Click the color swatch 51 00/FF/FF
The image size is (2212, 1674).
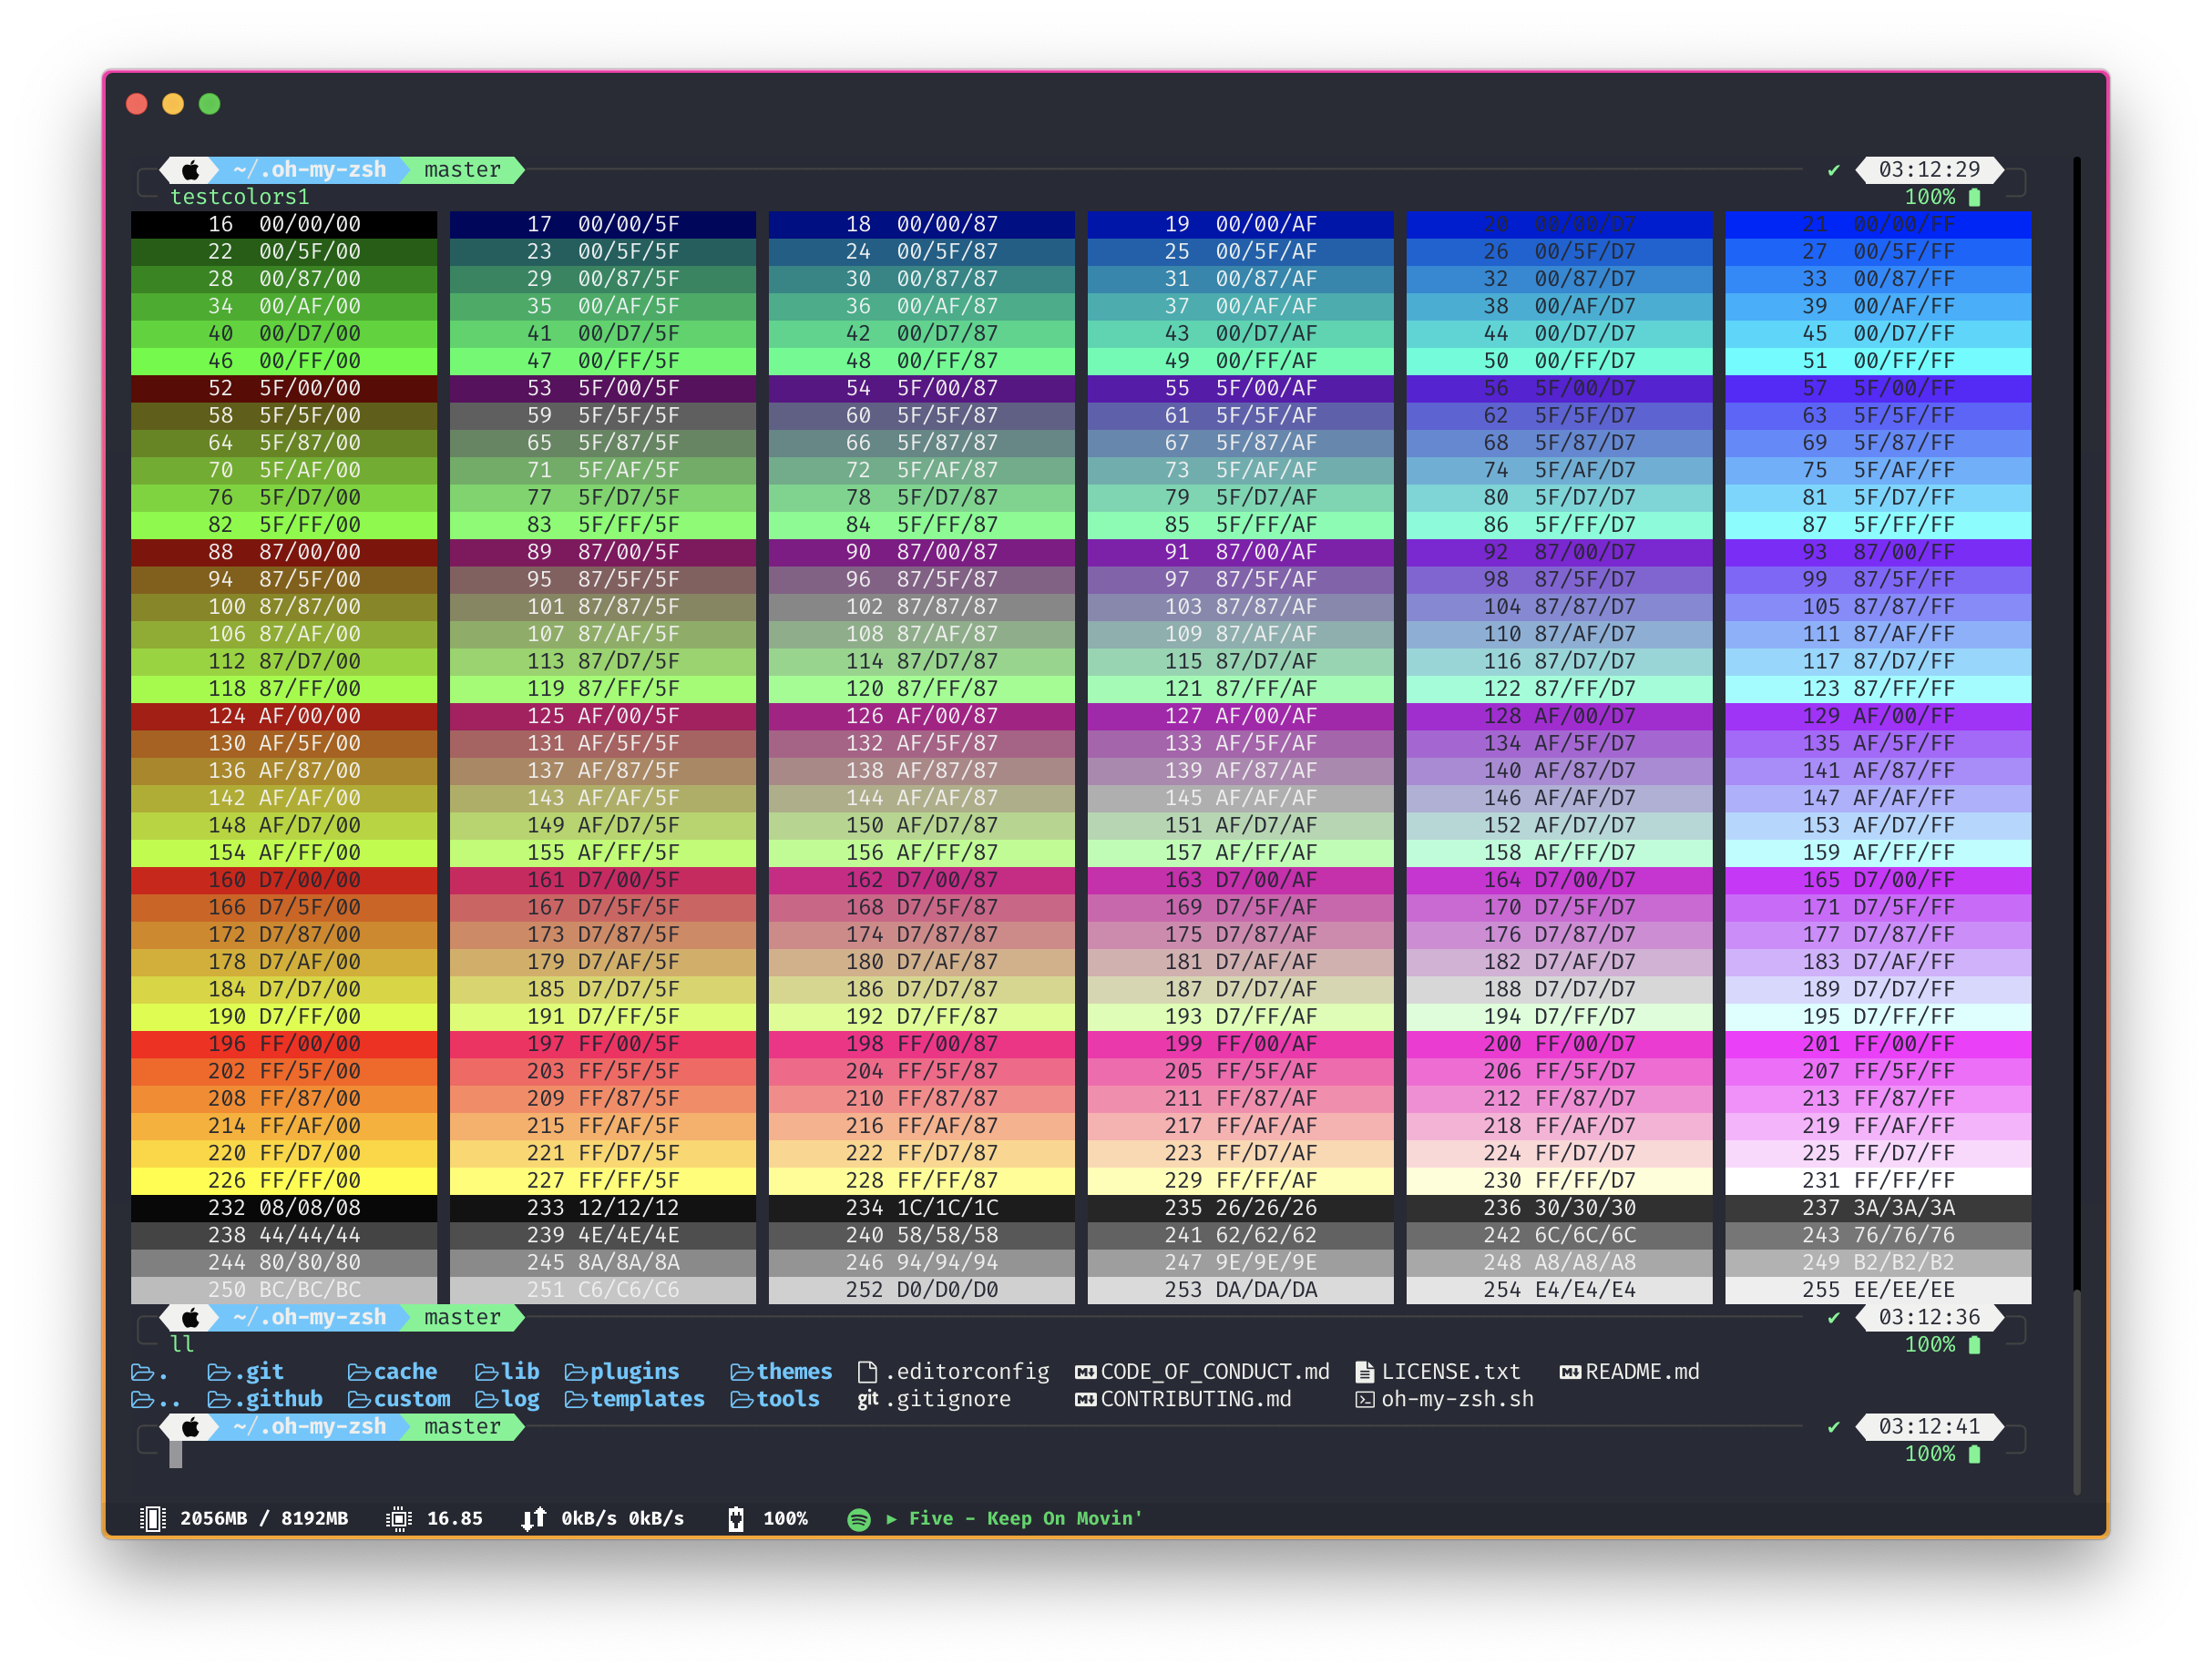[x=1878, y=361]
